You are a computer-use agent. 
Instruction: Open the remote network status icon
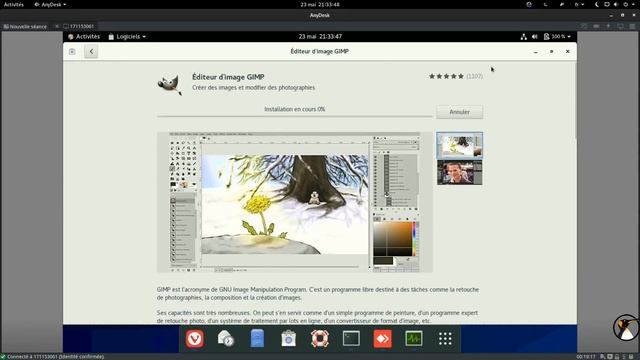(x=524, y=37)
